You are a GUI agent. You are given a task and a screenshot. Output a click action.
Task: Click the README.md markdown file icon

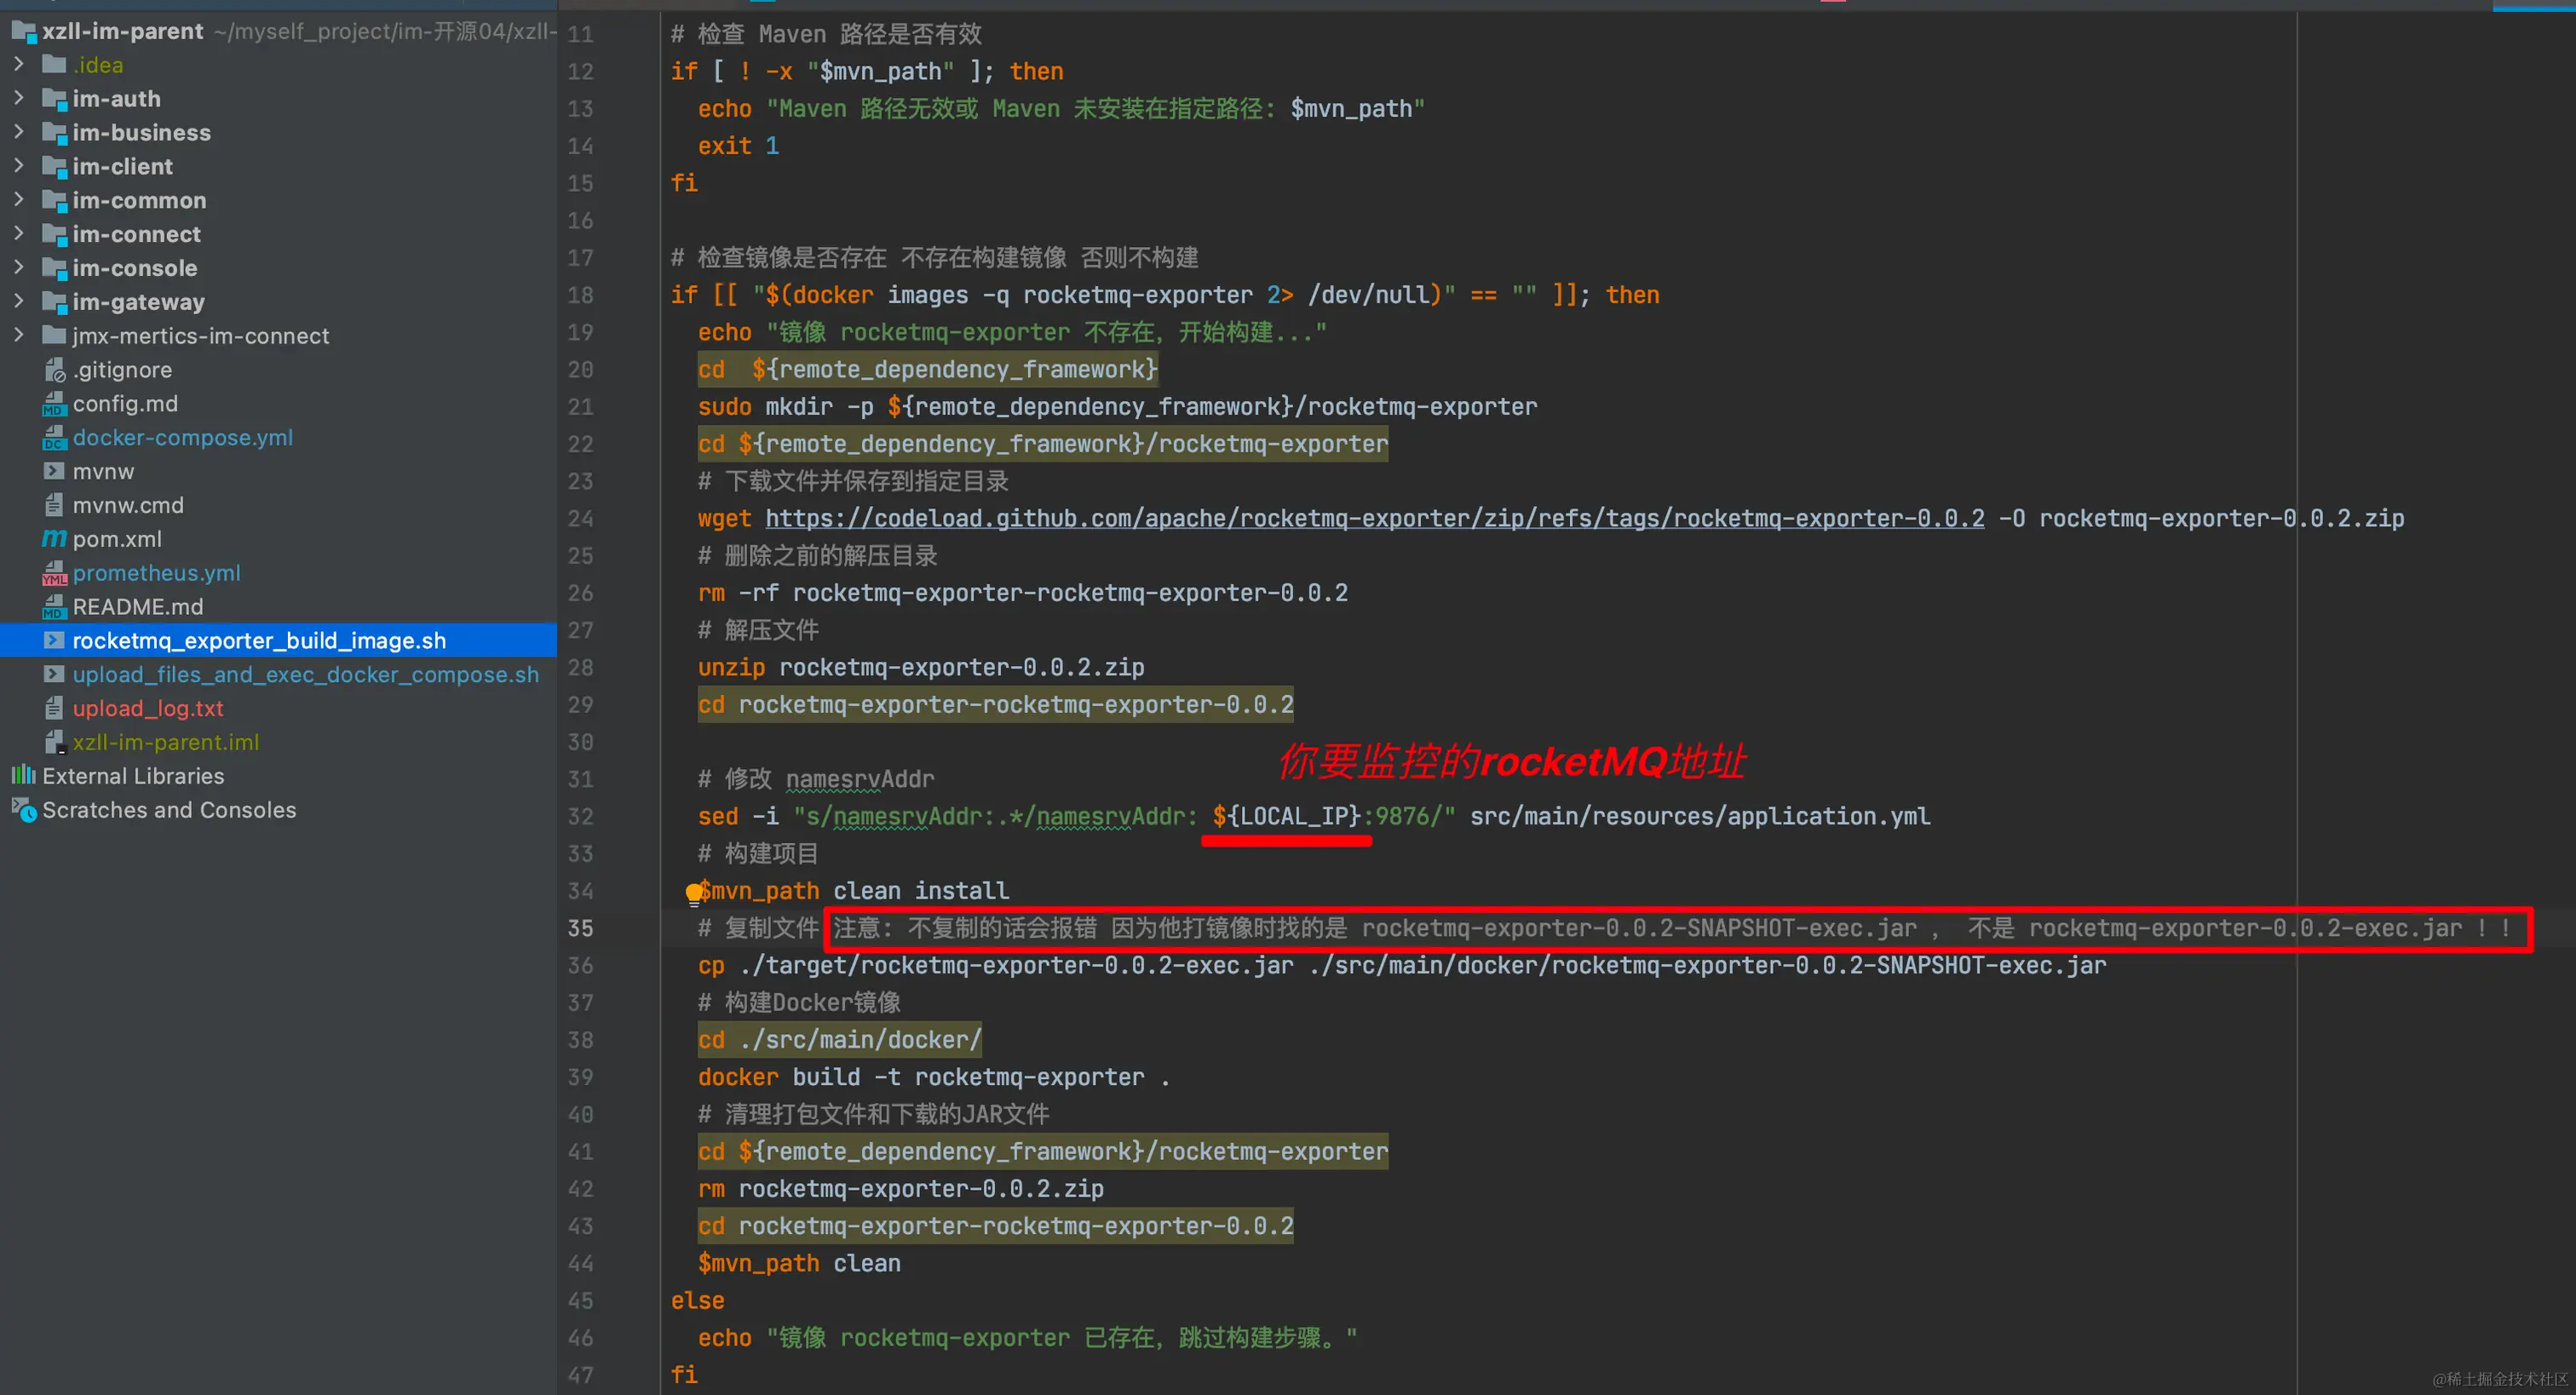tap(54, 607)
